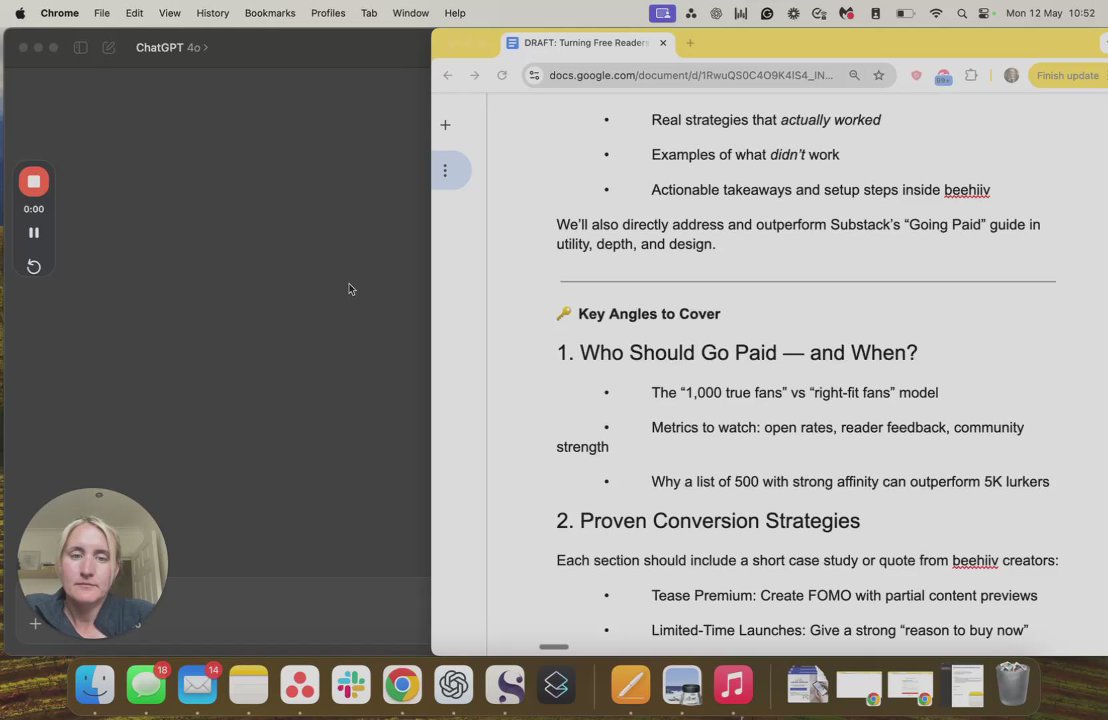Close the DRAFT Google Docs tab

663,43
